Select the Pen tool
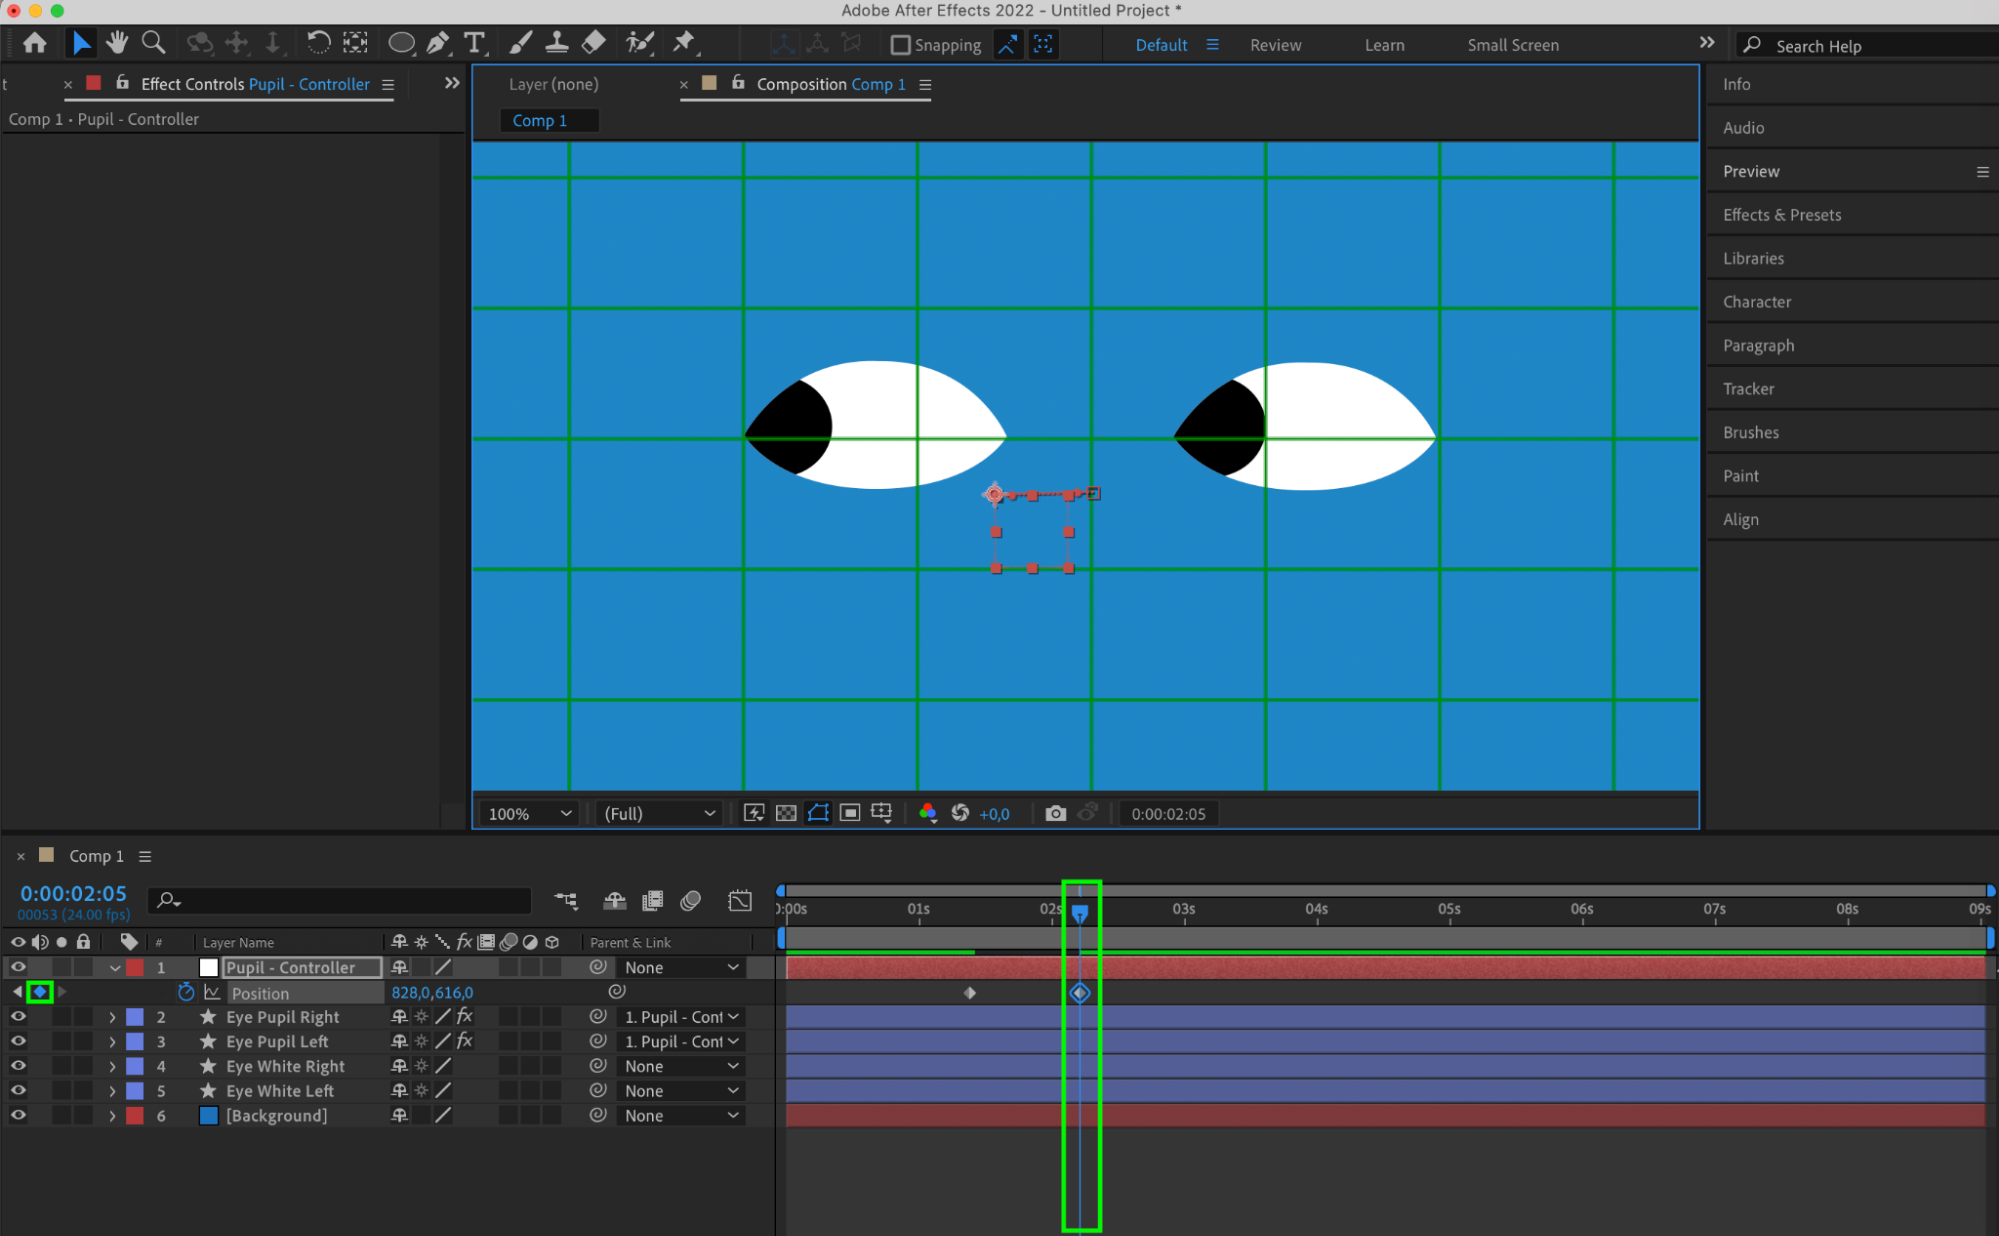Viewport: 1999px width, 1236px height. (x=438, y=43)
